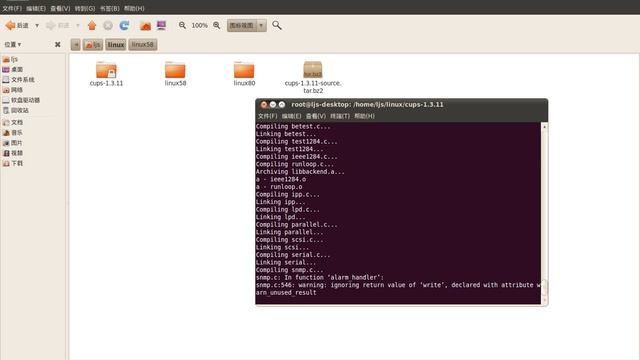Click the greyed stop loading icon
The width and height of the screenshot is (640, 360).
[108, 25]
